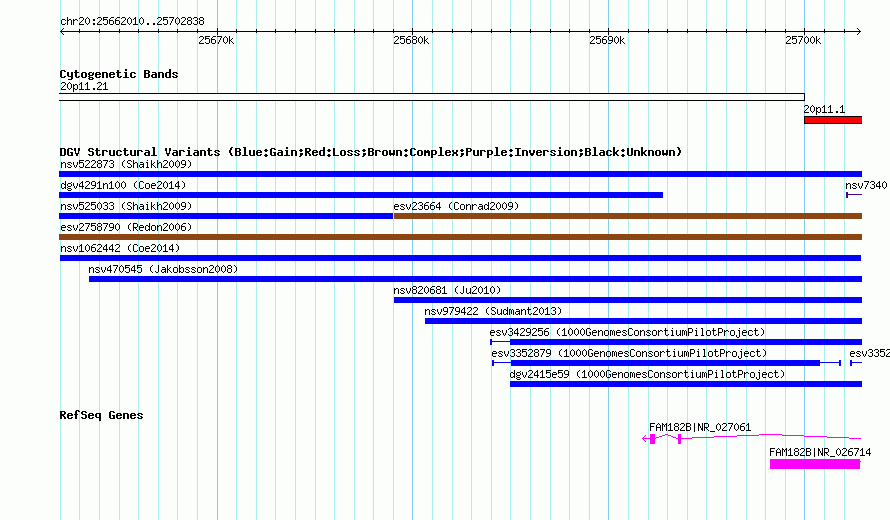This screenshot has height=520, width=890.
Task: Click the nsv7340 purple inversion marker
Action: click(x=854, y=195)
